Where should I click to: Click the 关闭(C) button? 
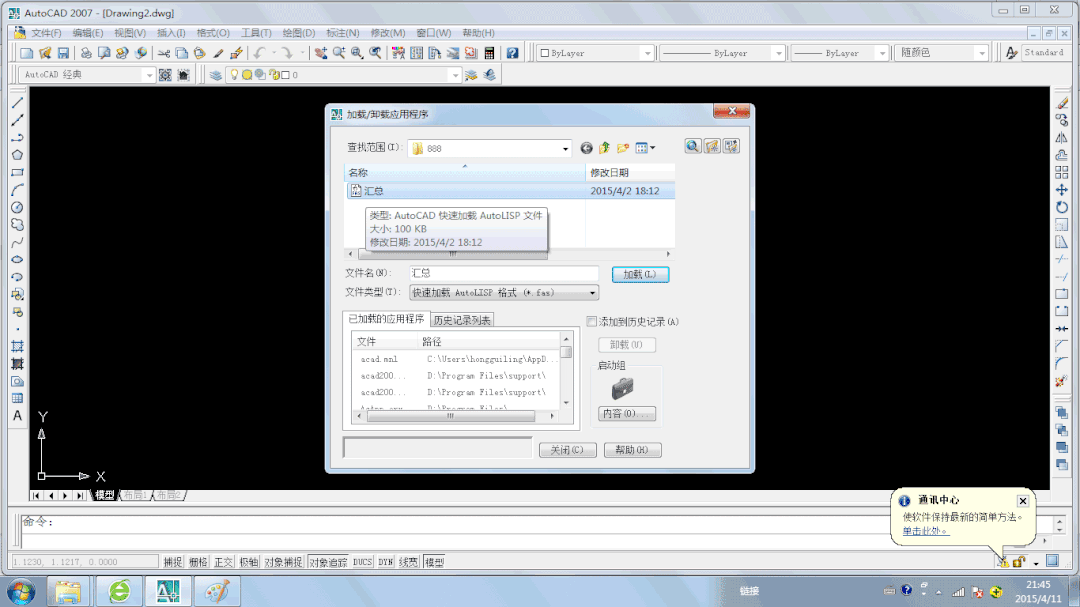pos(567,450)
